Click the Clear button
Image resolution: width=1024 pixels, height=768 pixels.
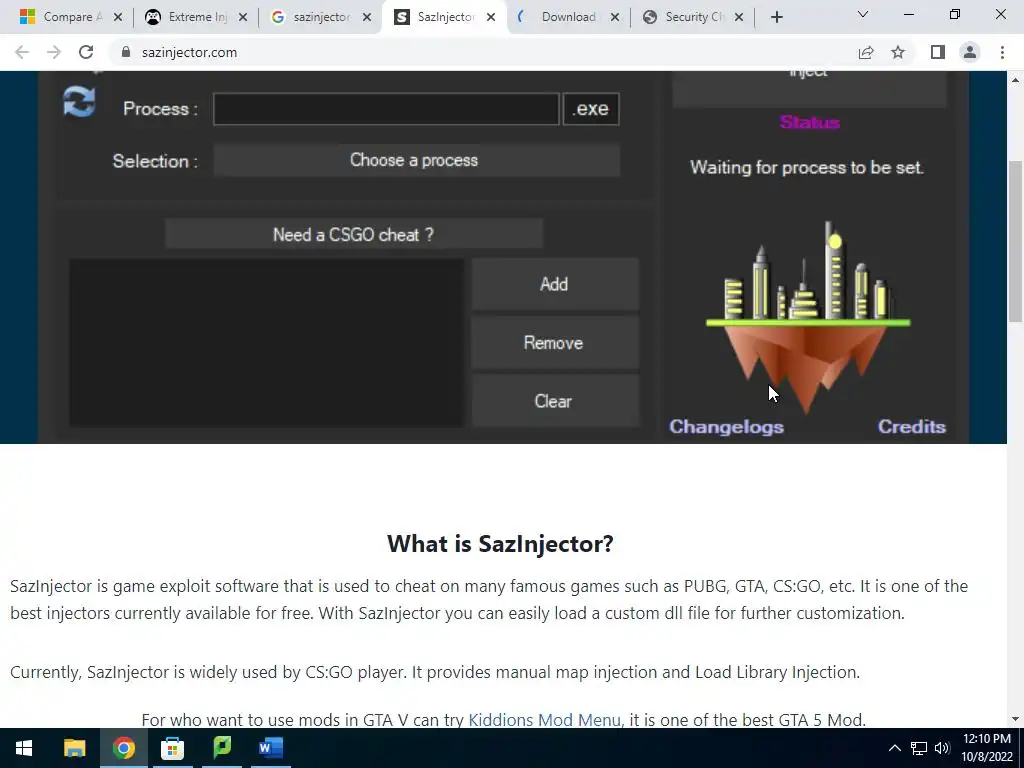(x=554, y=401)
